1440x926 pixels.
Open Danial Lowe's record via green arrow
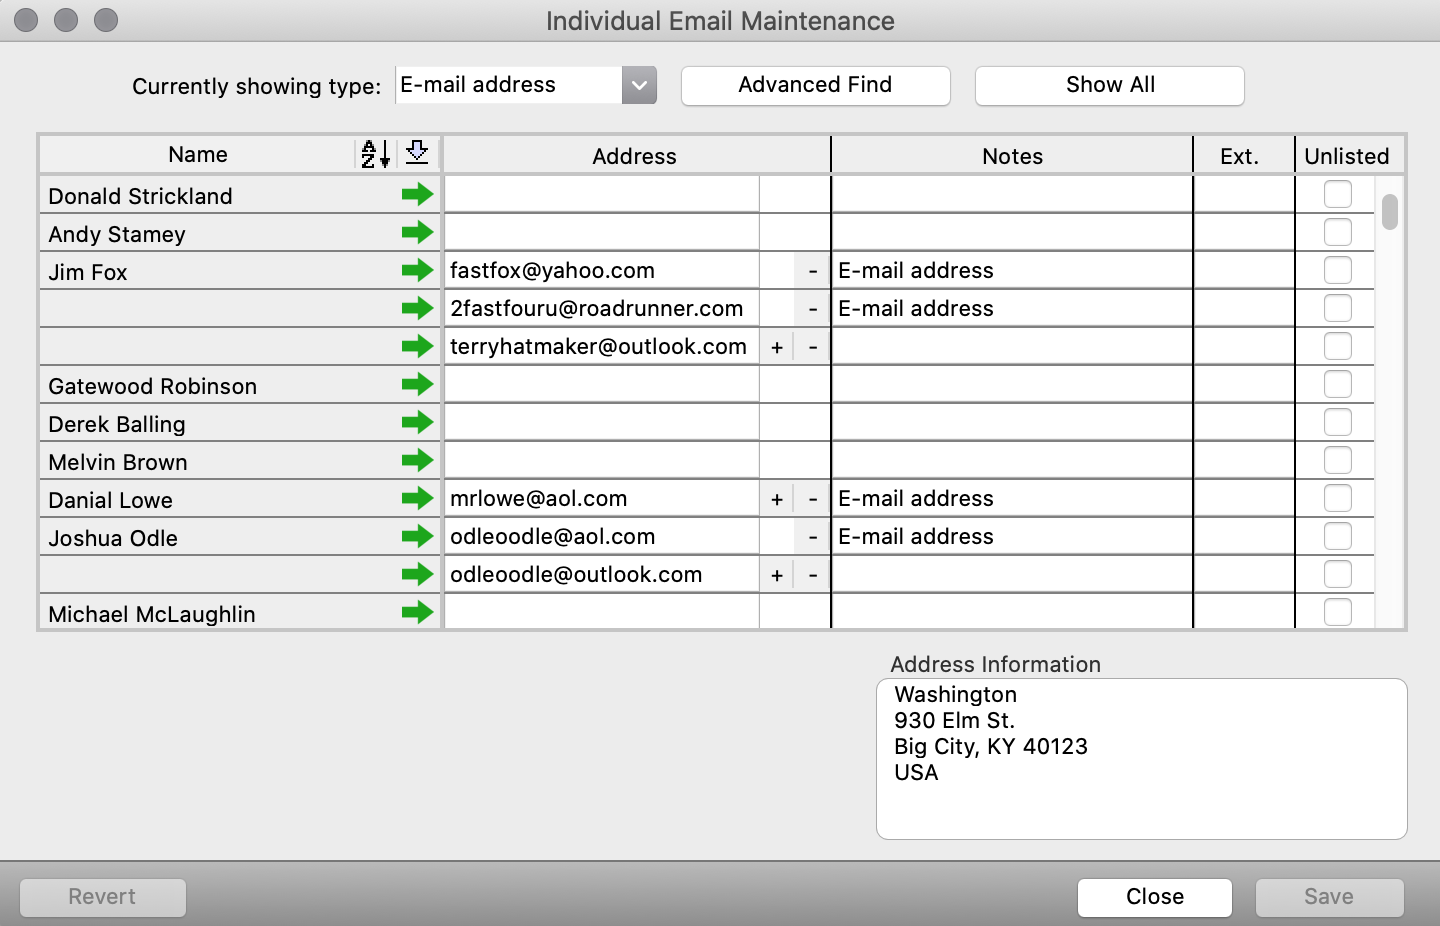[x=417, y=498]
